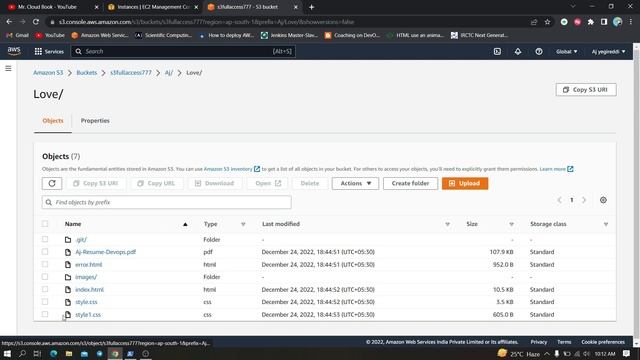Viewport: 640px width, 360px height.
Task: Check the images/ folder row
Action: tap(45, 277)
